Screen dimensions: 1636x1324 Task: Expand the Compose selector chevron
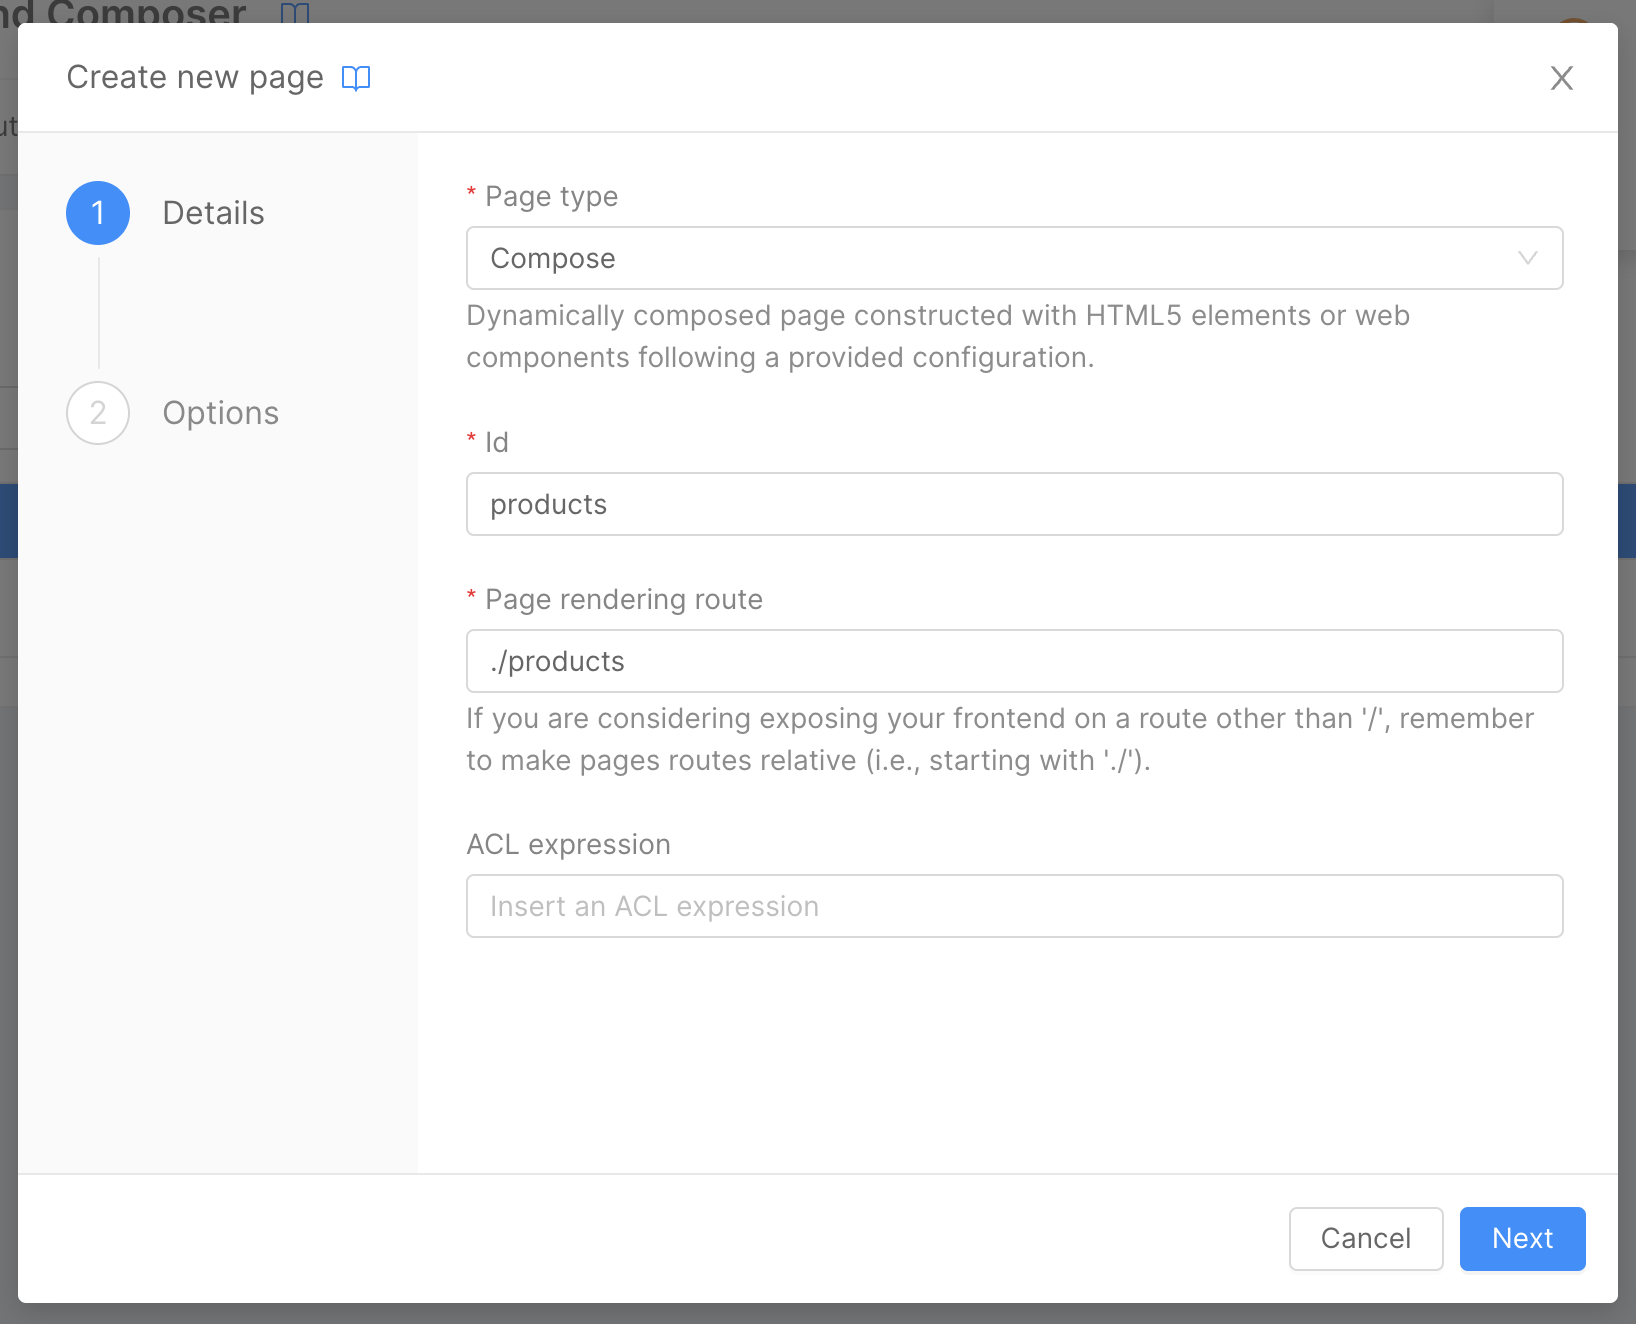[x=1527, y=258]
